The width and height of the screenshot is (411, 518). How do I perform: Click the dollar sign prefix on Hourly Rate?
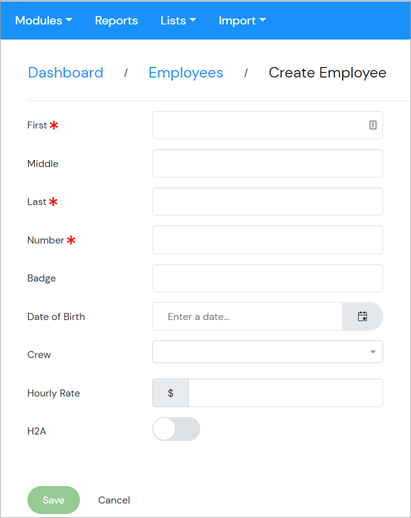coord(171,393)
